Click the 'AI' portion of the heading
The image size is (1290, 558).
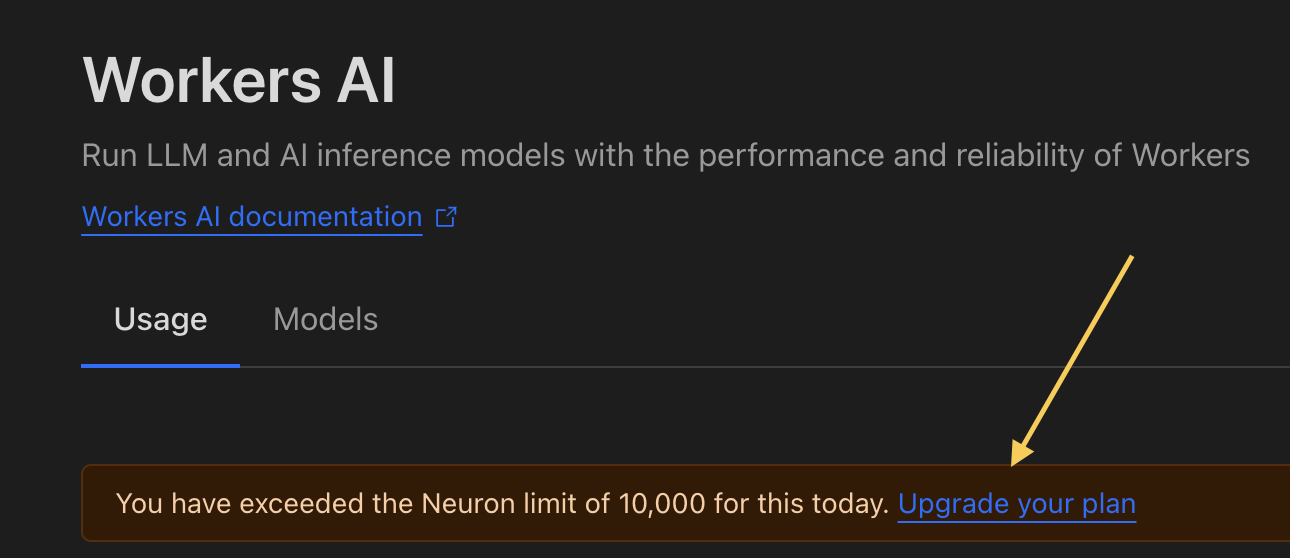[365, 80]
